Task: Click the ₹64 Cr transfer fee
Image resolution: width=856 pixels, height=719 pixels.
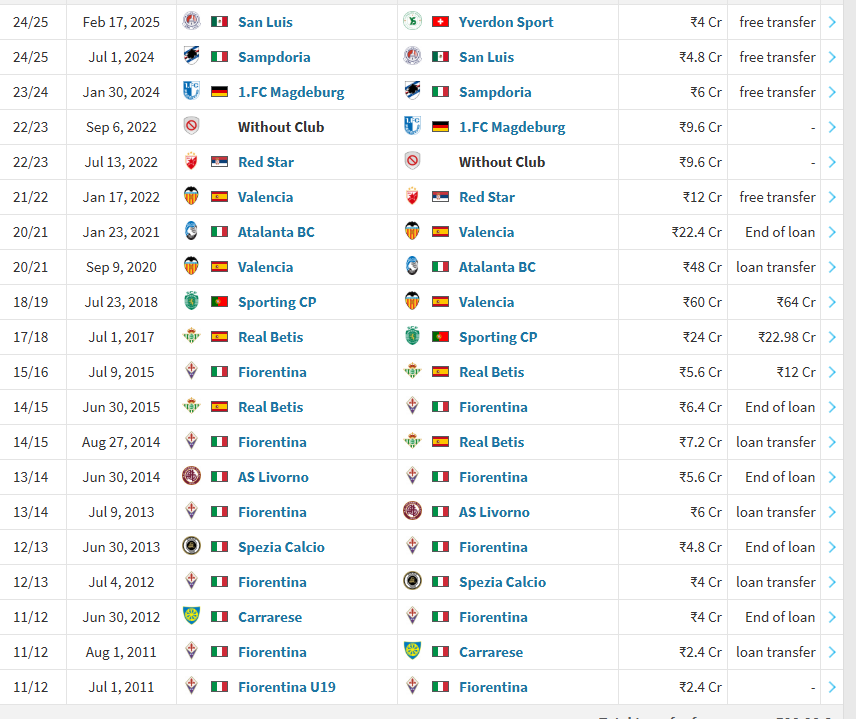Action: pyautogui.click(x=796, y=302)
